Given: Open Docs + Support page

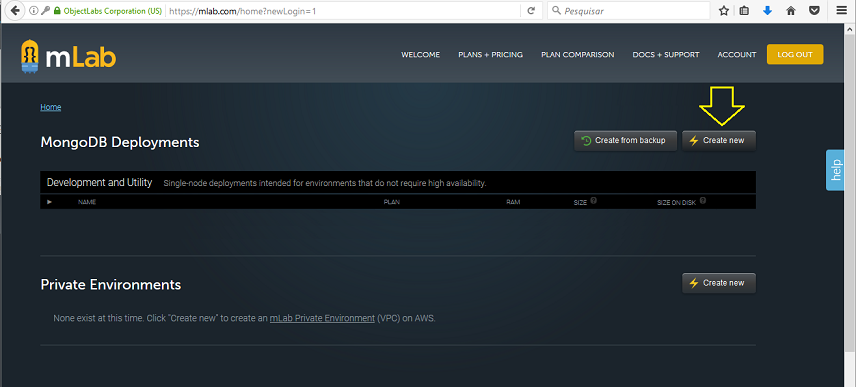Looking at the screenshot, I should 665,55.
